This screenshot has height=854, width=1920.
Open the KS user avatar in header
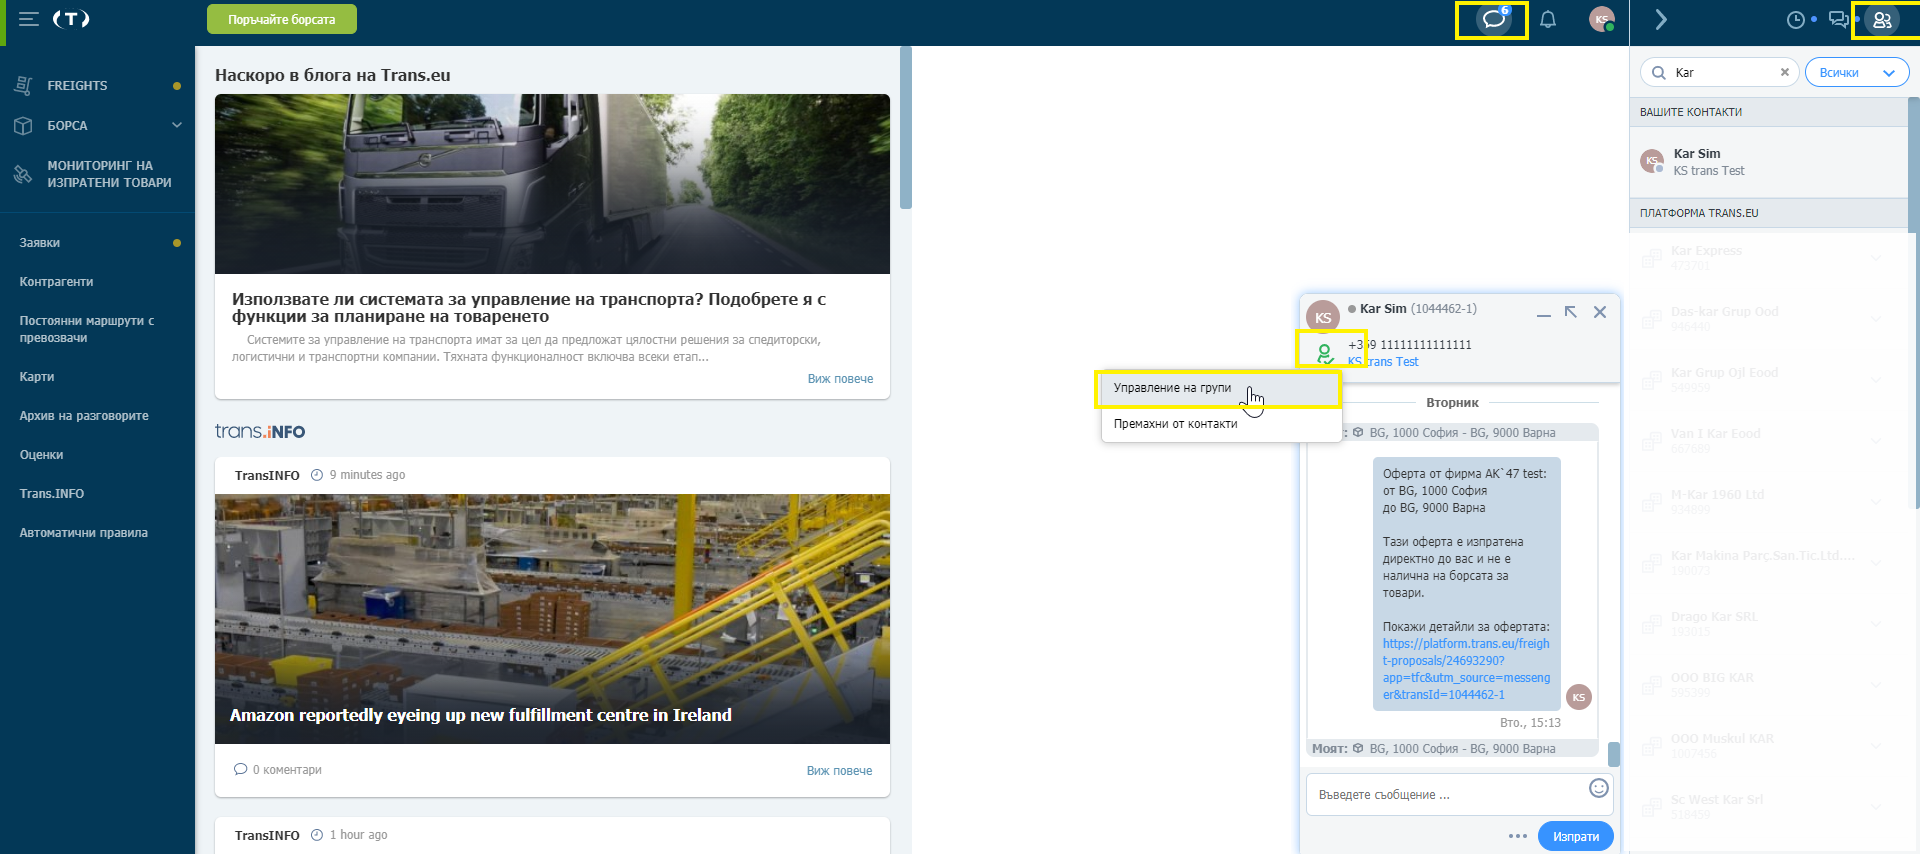[x=1602, y=19]
